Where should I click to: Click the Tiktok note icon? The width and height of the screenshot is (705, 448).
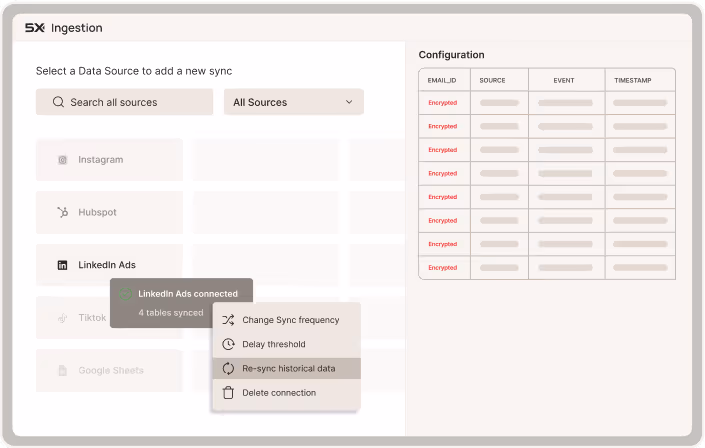tap(62, 318)
